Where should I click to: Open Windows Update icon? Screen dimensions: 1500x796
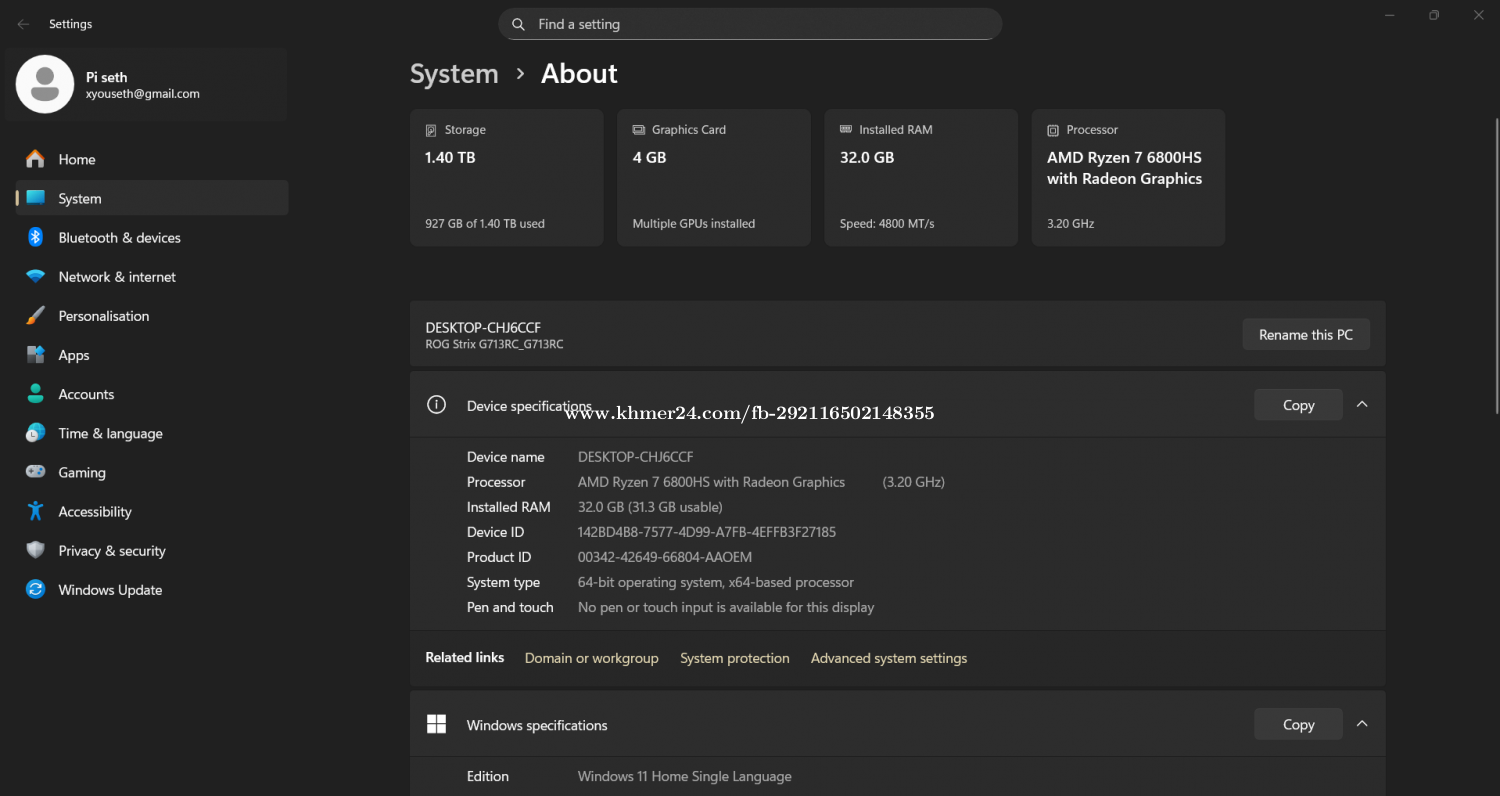(36, 590)
